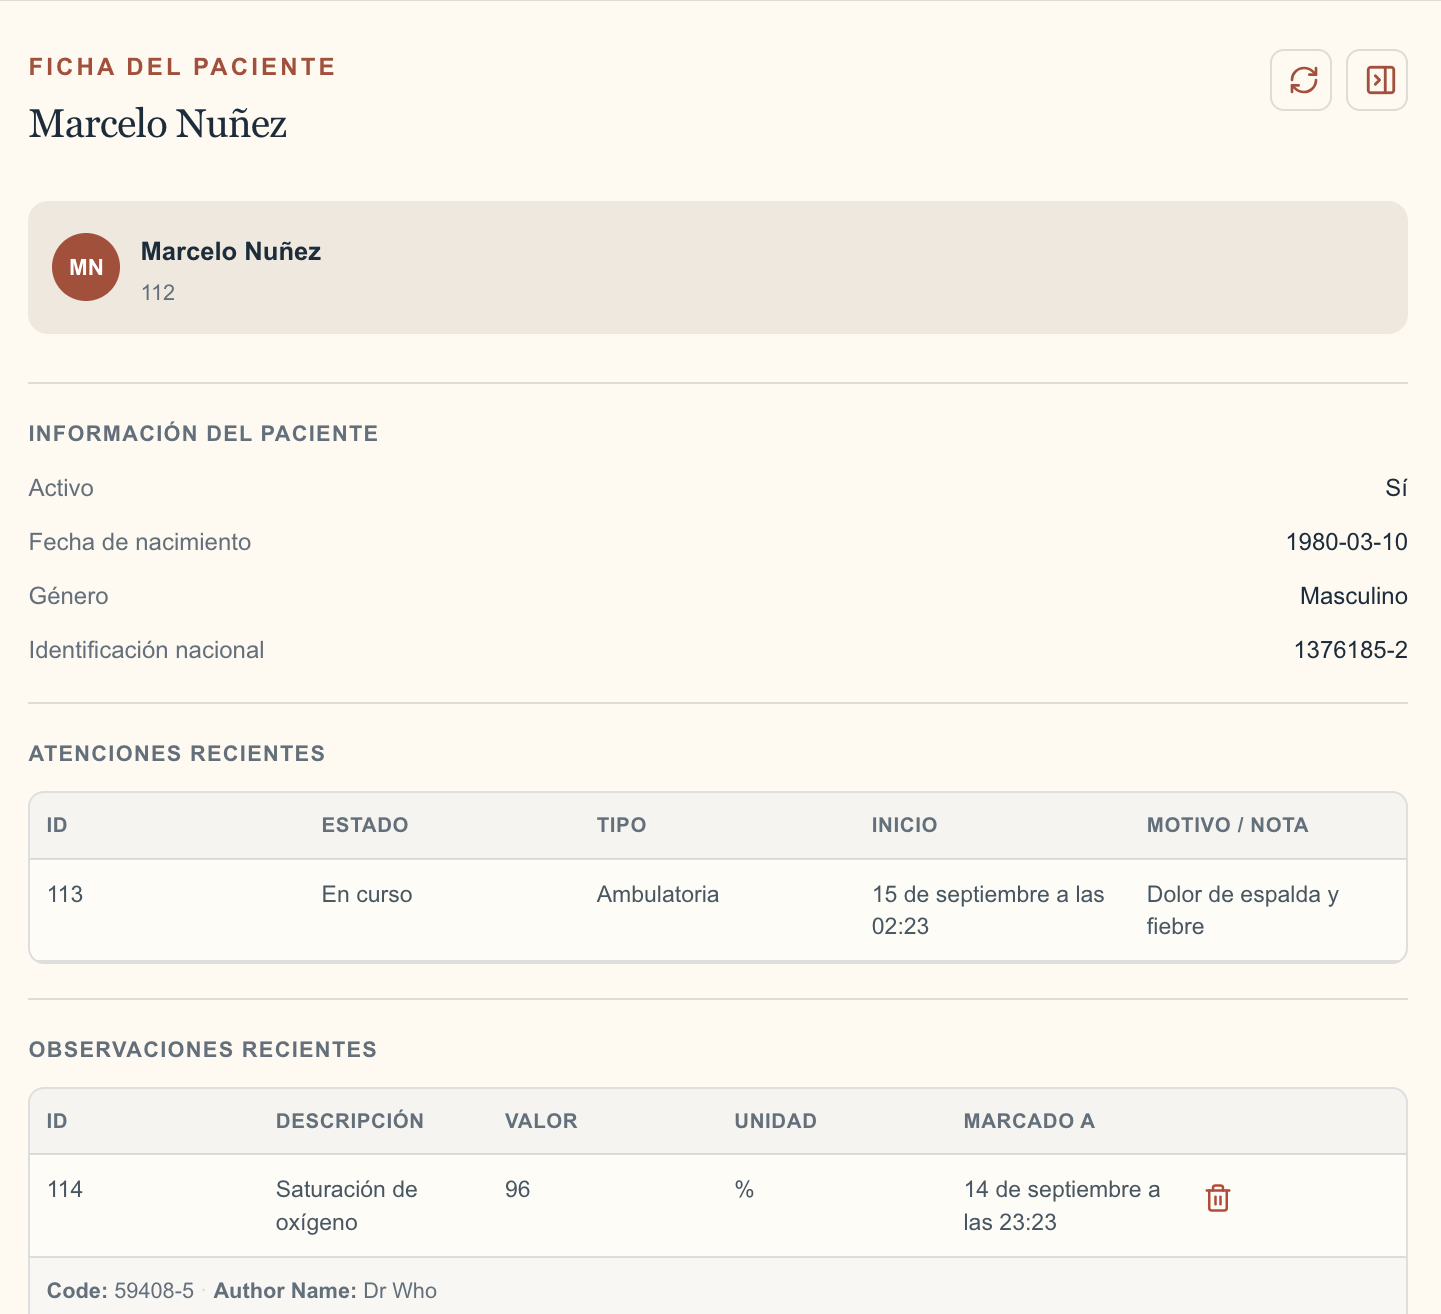This screenshot has height=1314, width=1441.
Task: Select birth date value 1980-03-10
Action: point(1346,542)
